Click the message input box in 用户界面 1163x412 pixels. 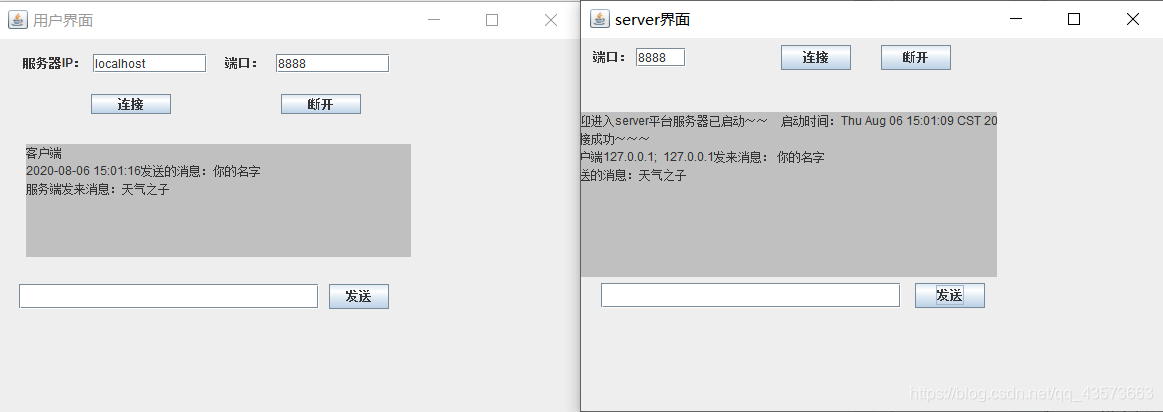pos(168,296)
